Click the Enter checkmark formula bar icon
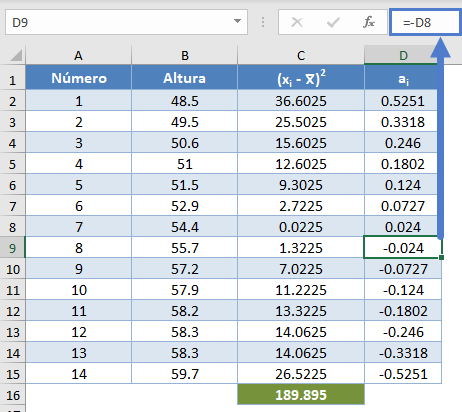462x412 pixels. 333,22
